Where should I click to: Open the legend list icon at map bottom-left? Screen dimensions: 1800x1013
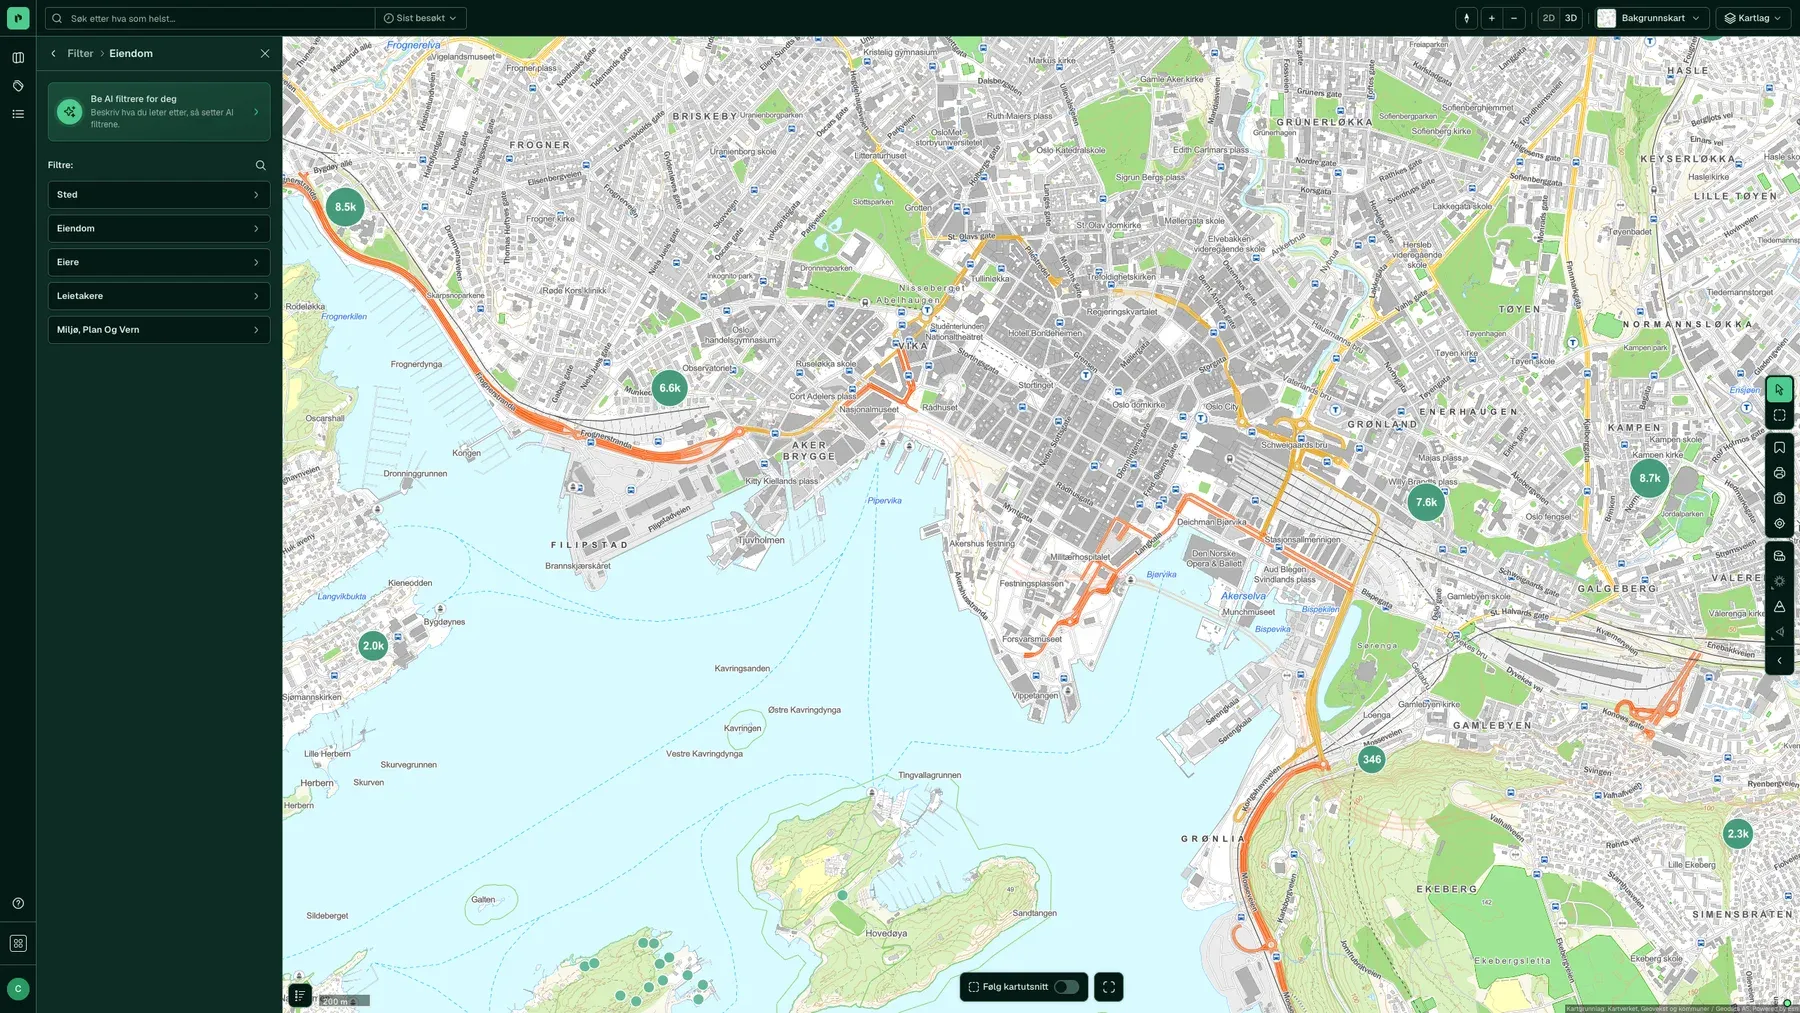point(300,995)
